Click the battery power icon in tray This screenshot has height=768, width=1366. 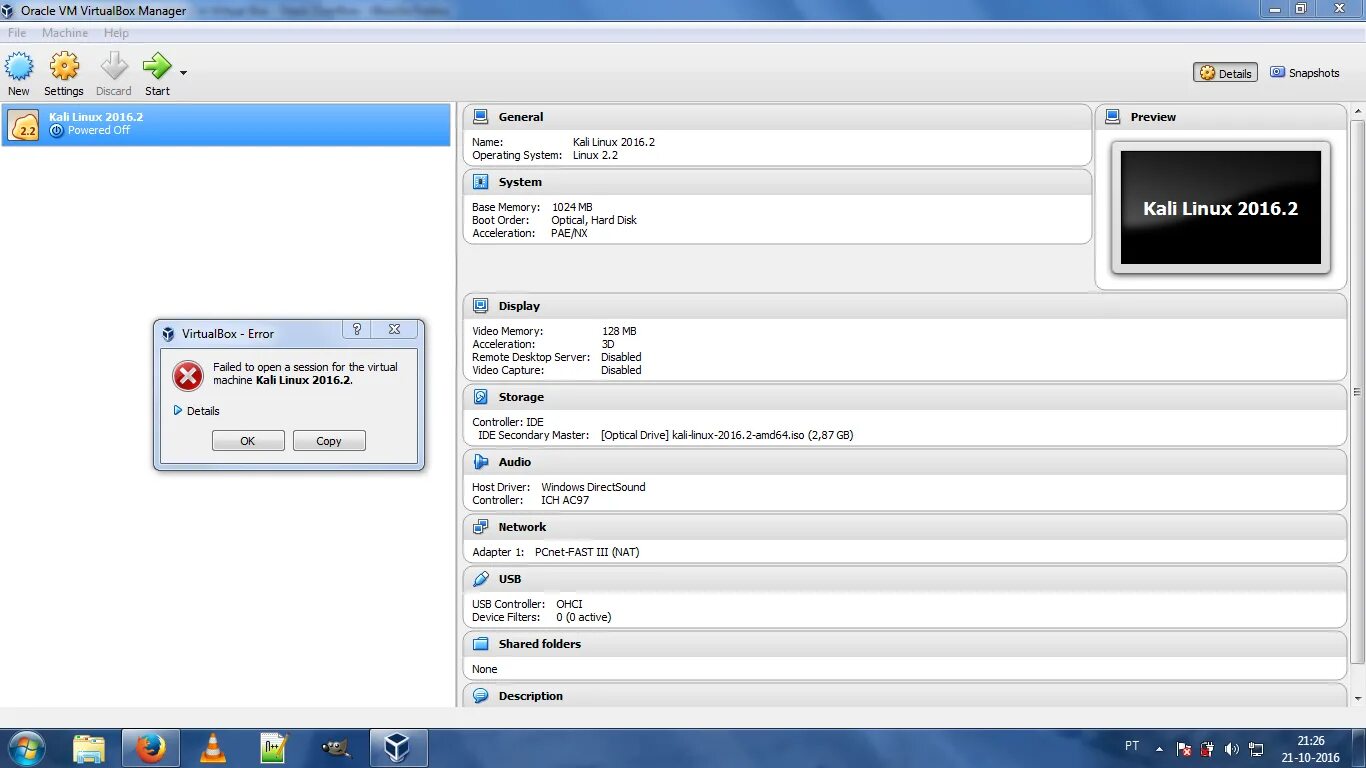(1208, 749)
